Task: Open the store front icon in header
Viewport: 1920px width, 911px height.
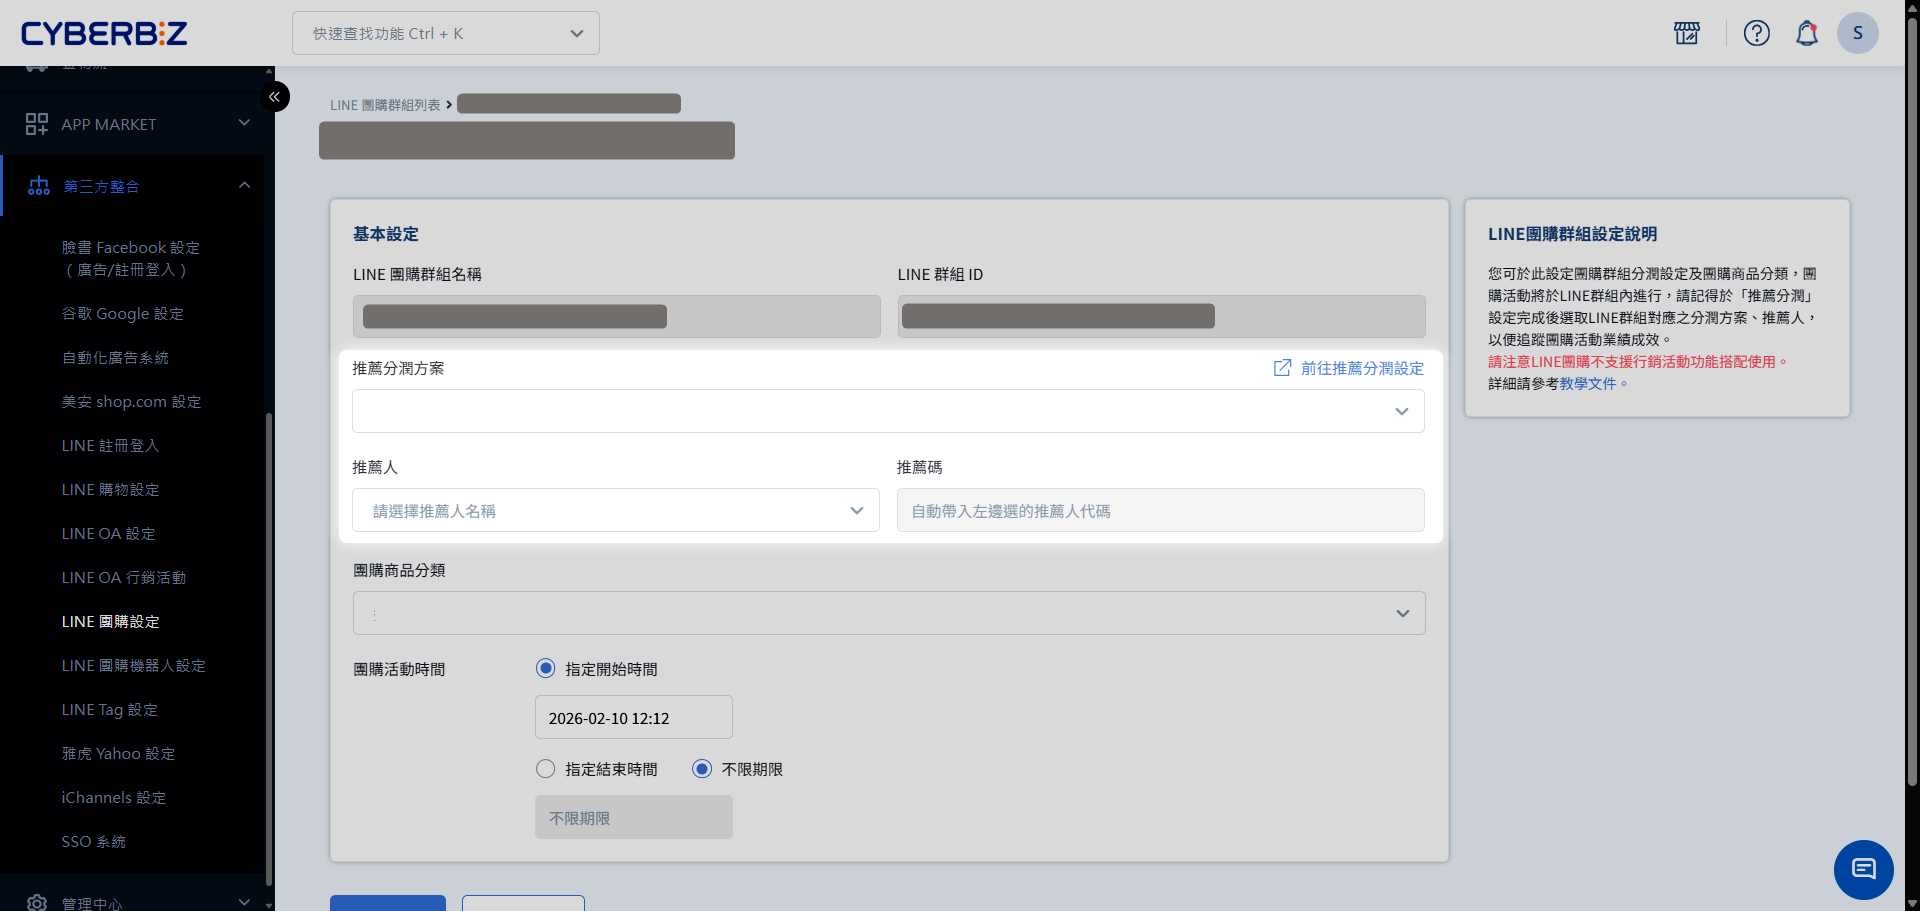Action: pos(1687,33)
